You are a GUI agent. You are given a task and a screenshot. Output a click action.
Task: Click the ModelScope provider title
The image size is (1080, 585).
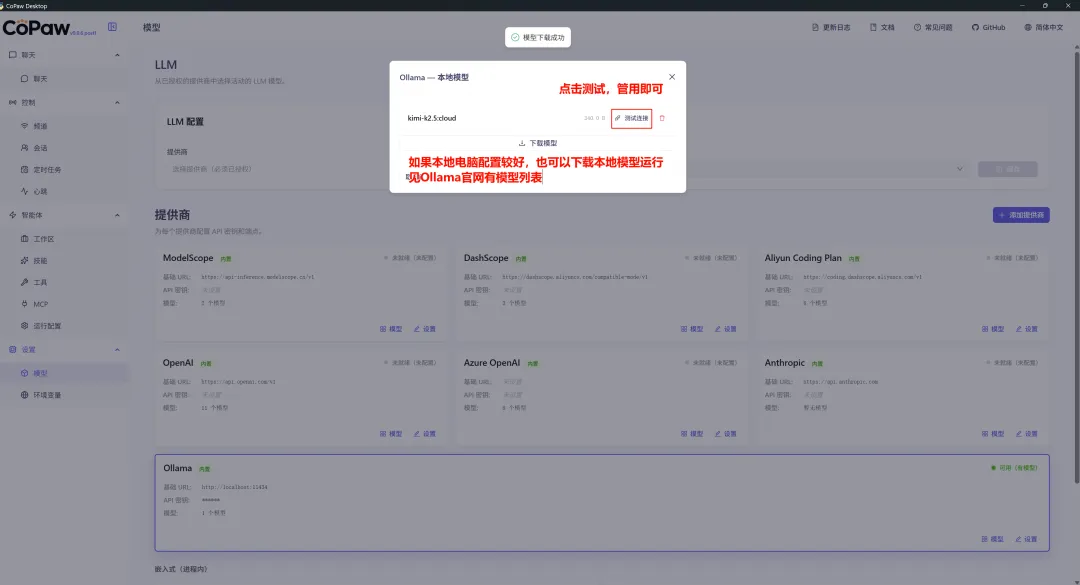188,258
